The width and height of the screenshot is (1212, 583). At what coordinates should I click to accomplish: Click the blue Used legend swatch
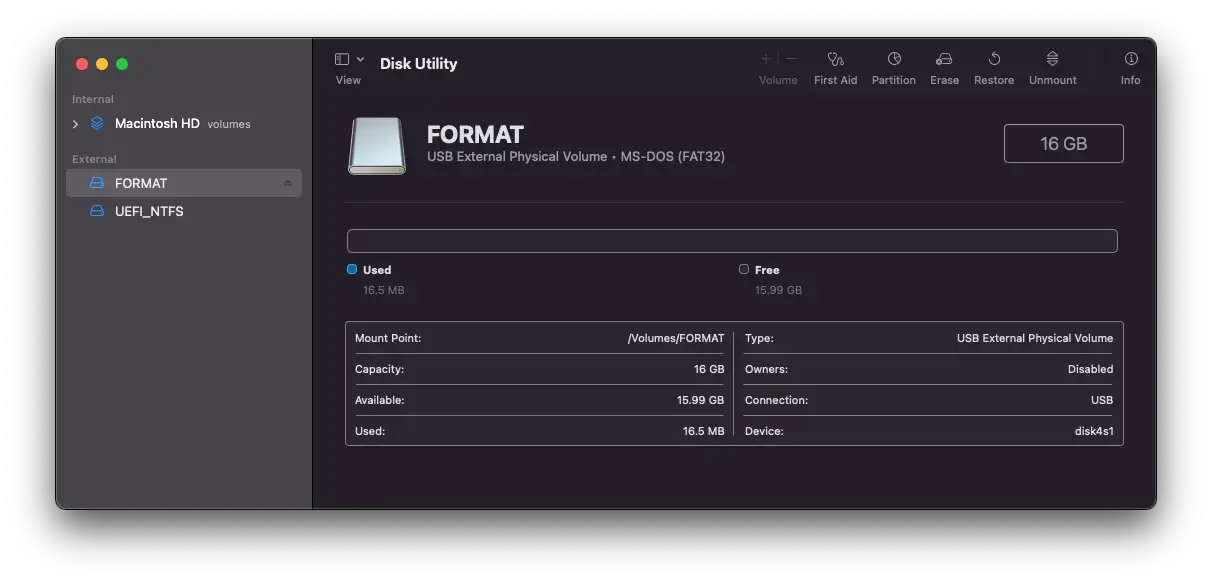[352, 269]
